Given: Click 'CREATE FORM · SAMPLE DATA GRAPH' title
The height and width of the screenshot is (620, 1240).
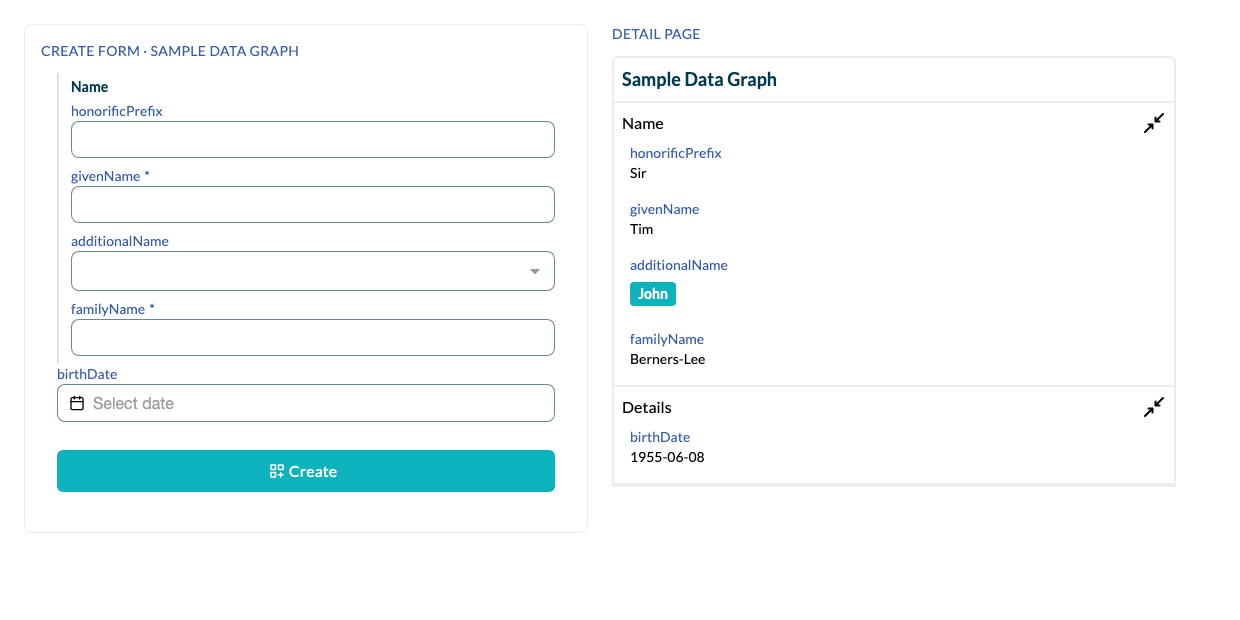Looking at the screenshot, I should point(170,51).
